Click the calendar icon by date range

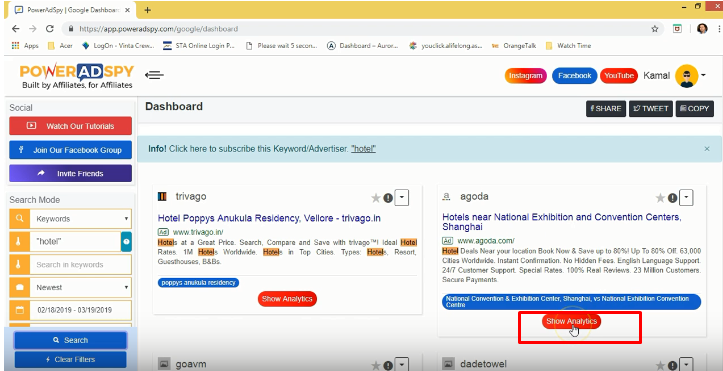(19, 310)
